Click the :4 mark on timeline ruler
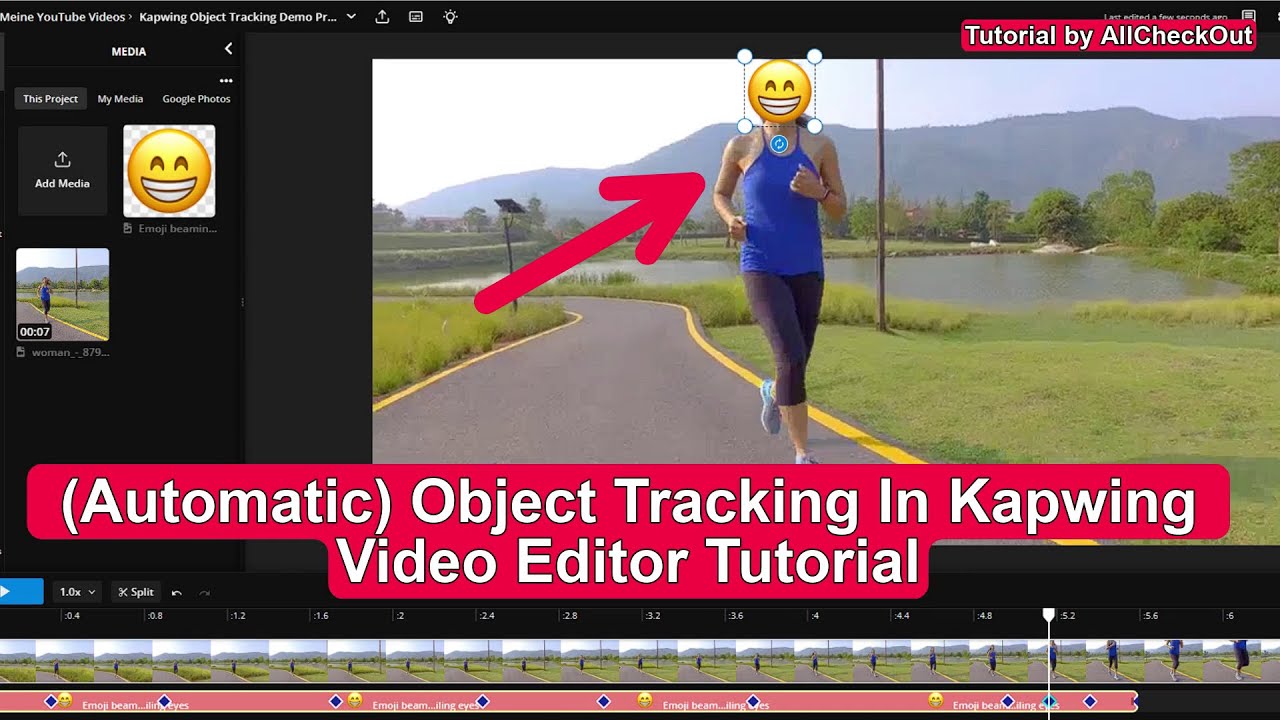 click(815, 616)
